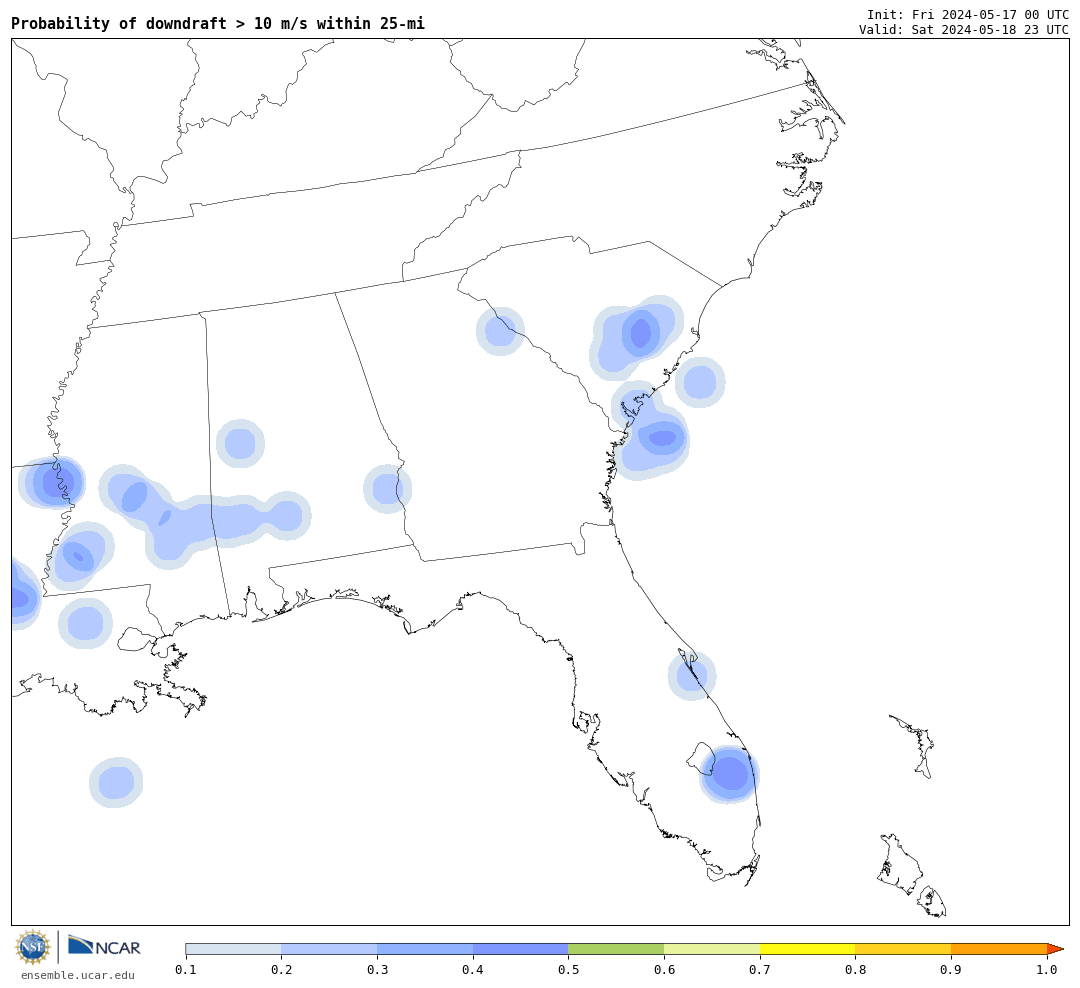Click the 0.1–0.2 pale gray color band

(x=233, y=949)
